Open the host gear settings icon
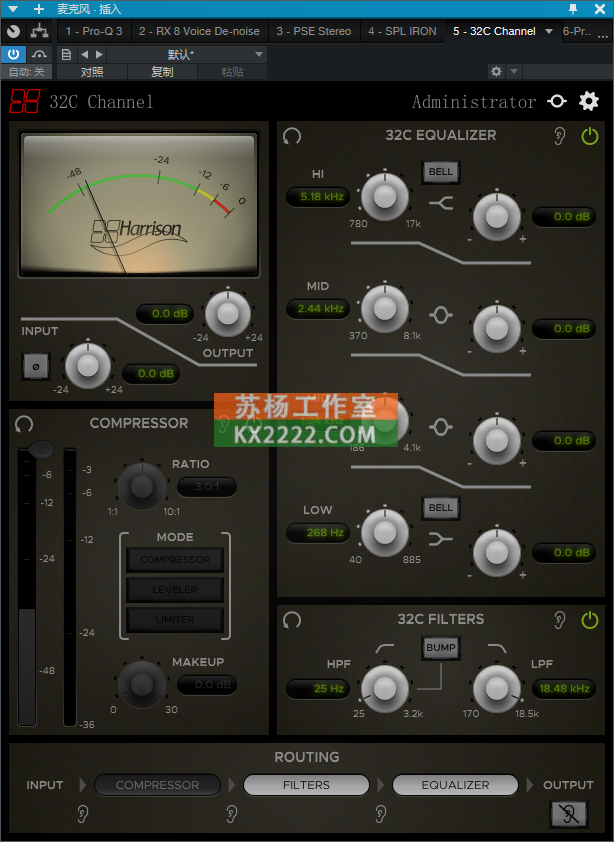 (x=496, y=71)
